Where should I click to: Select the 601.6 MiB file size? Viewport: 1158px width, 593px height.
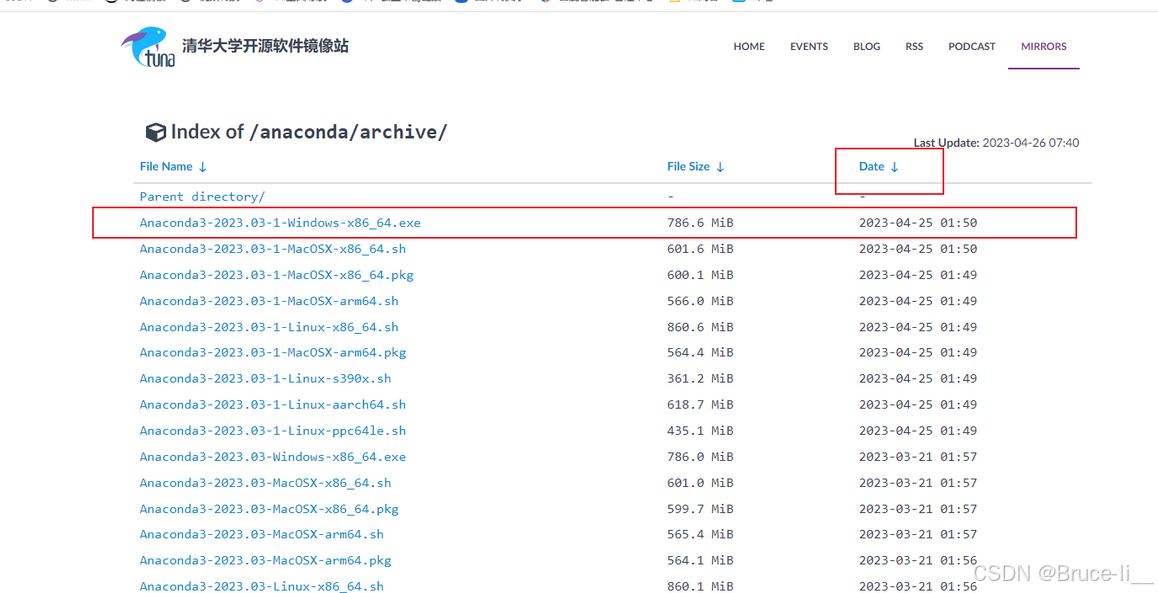700,249
